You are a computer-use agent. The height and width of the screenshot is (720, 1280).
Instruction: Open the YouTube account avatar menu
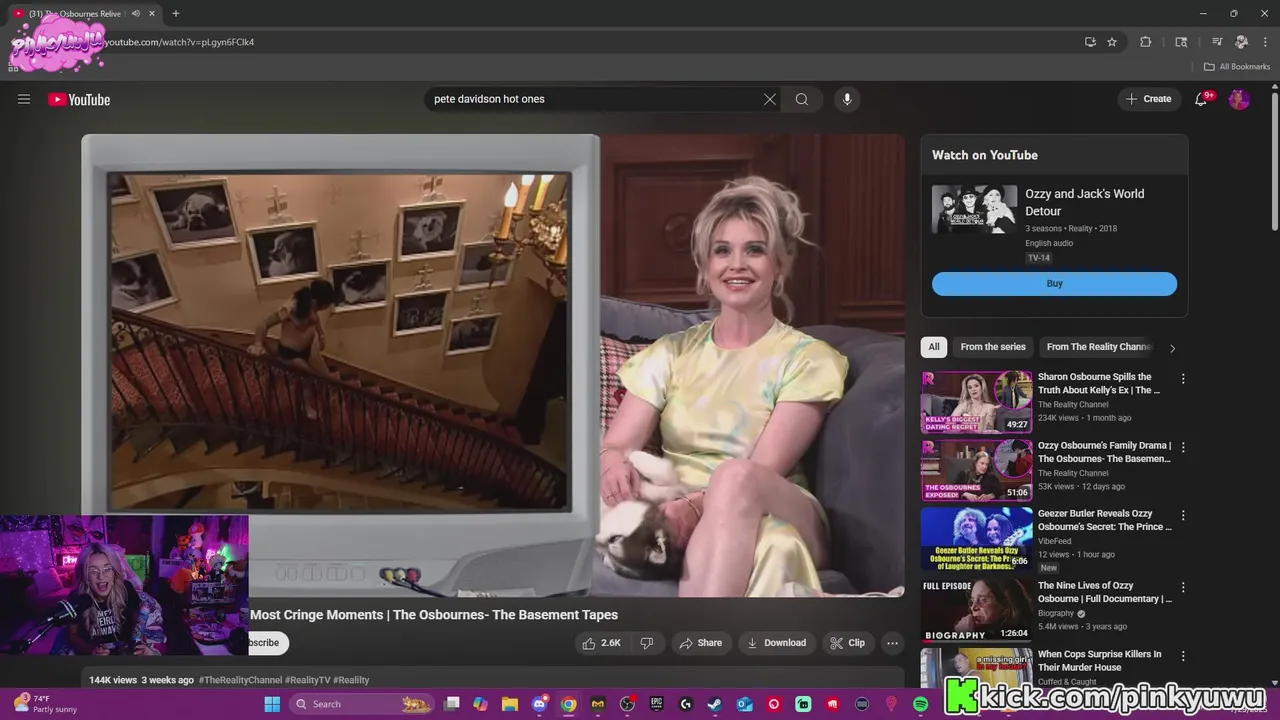(x=1239, y=99)
